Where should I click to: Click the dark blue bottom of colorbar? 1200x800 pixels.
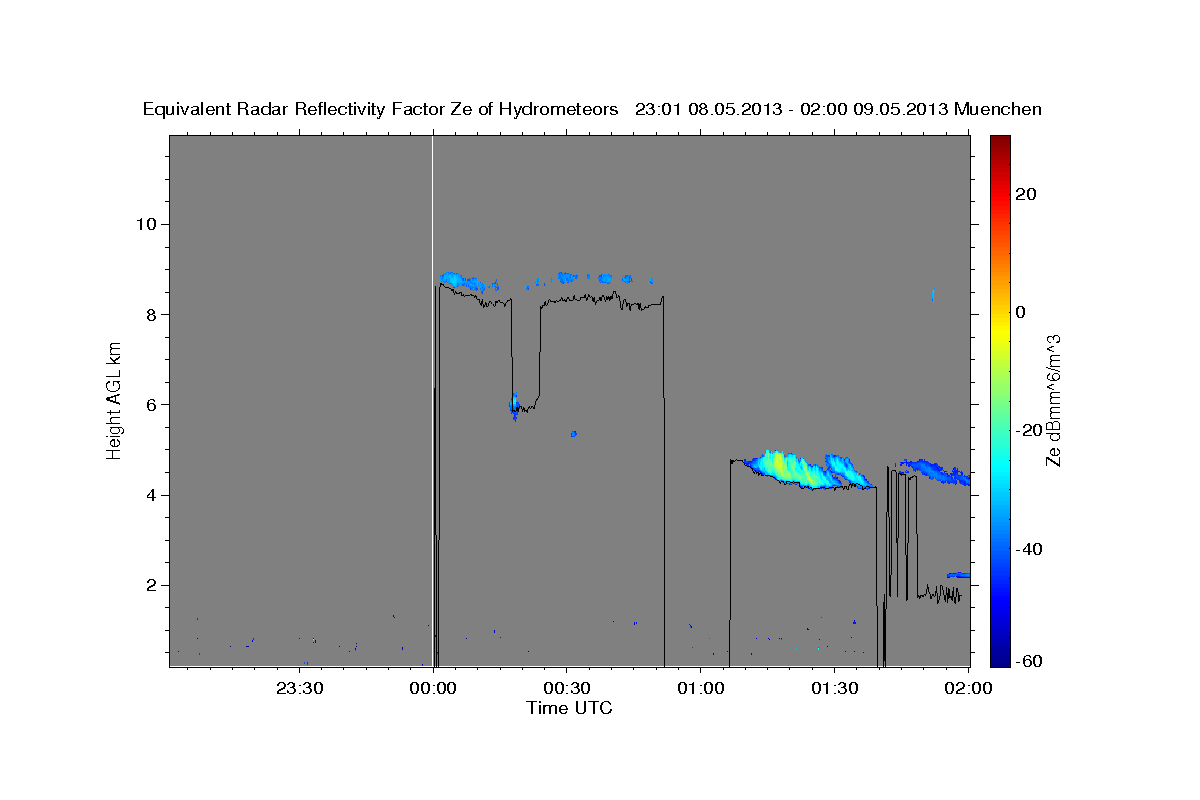(999, 660)
